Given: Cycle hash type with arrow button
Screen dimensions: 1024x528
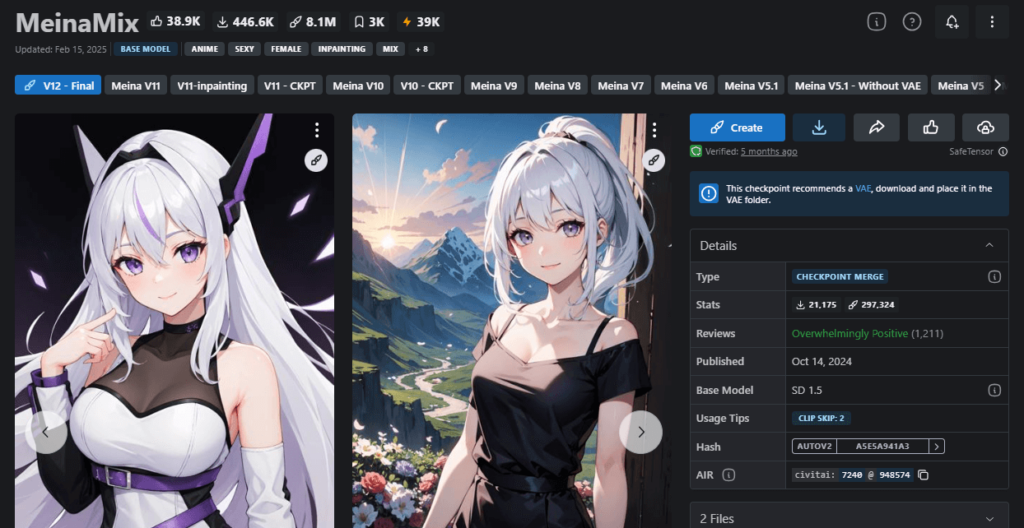Looking at the screenshot, I should [936, 447].
